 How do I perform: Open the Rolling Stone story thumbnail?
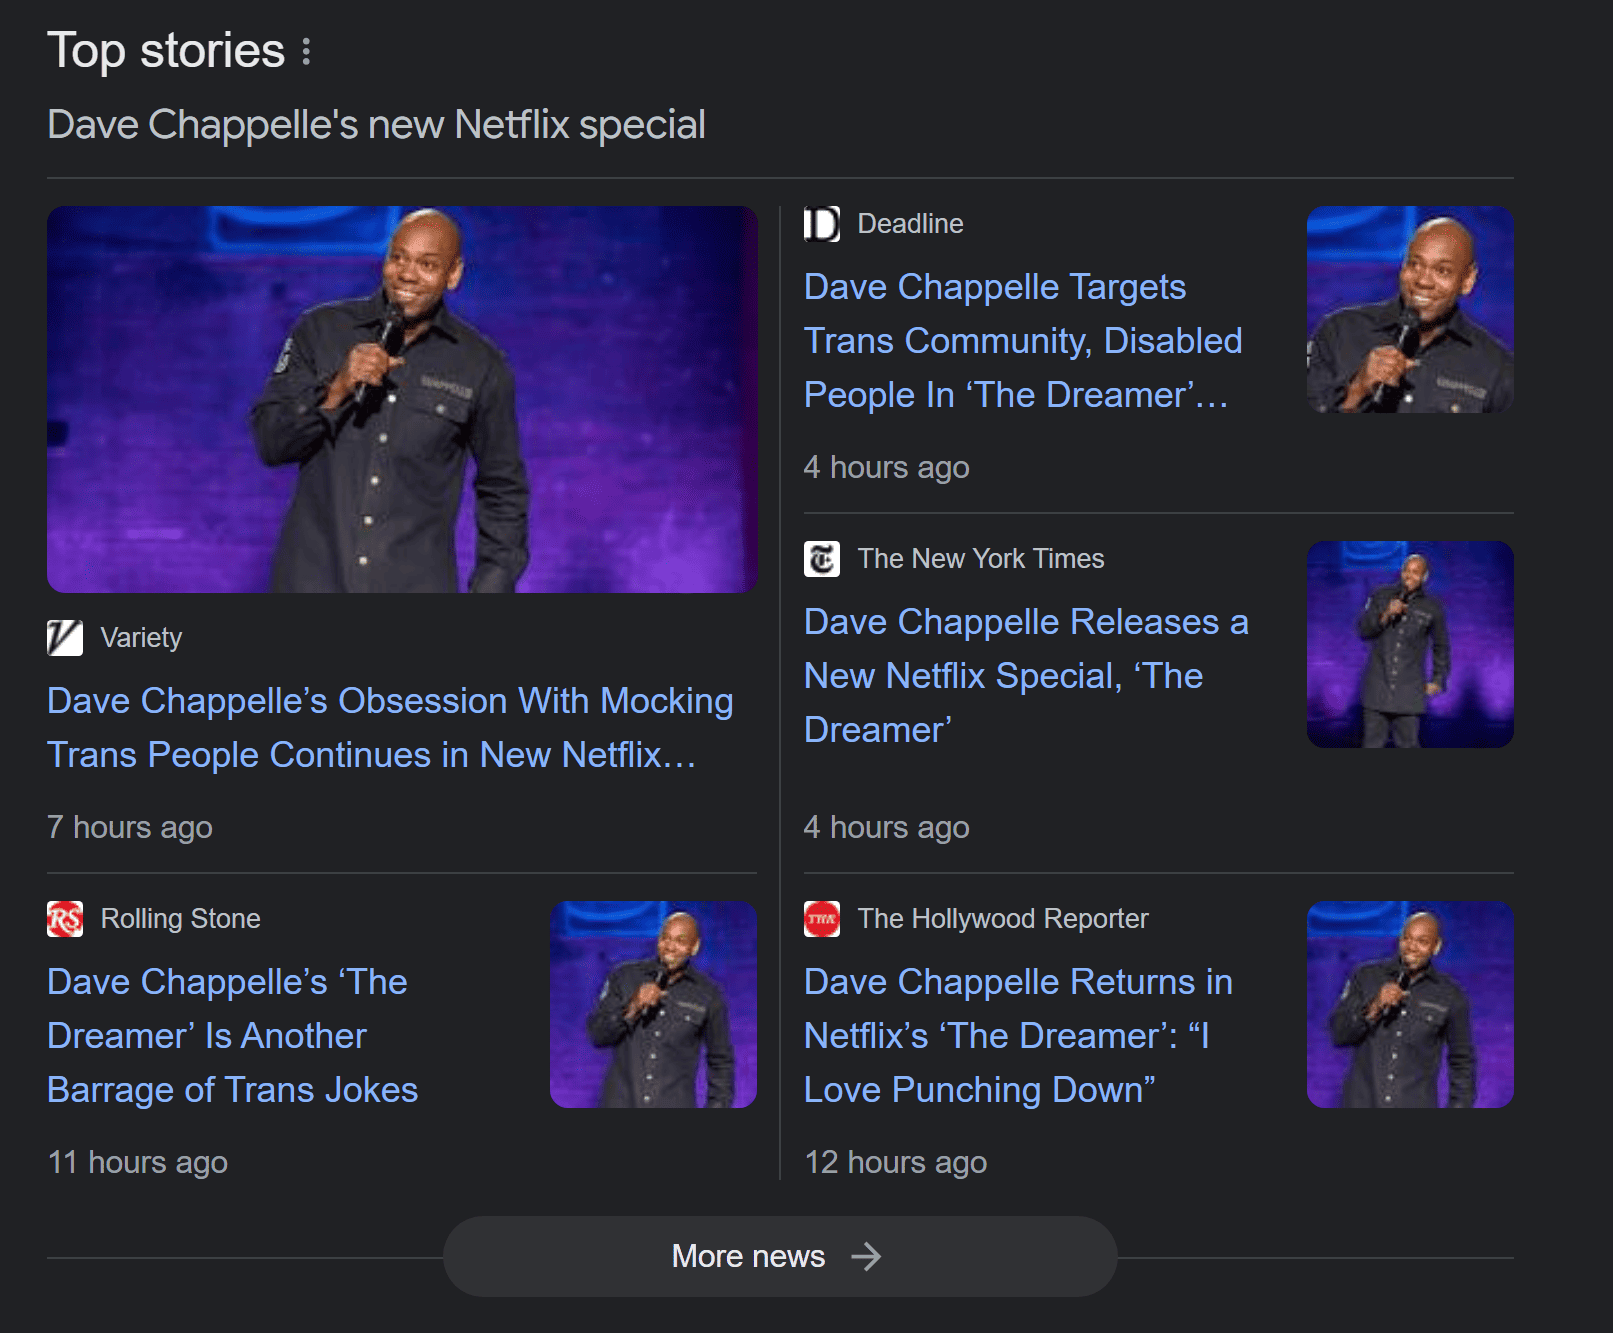[653, 1004]
